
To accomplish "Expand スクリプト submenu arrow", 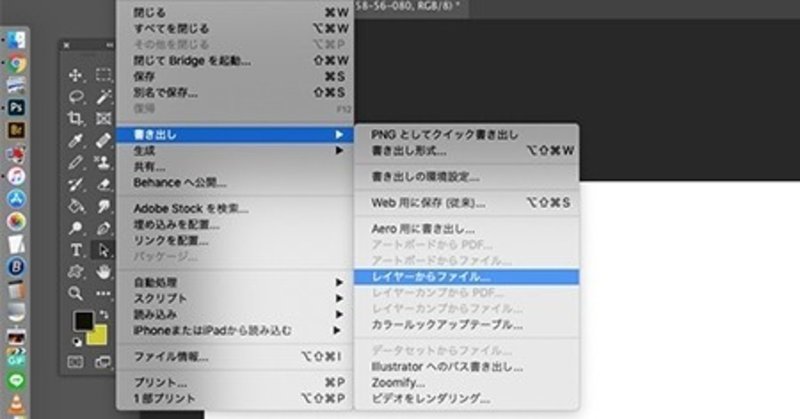I will [339, 298].
